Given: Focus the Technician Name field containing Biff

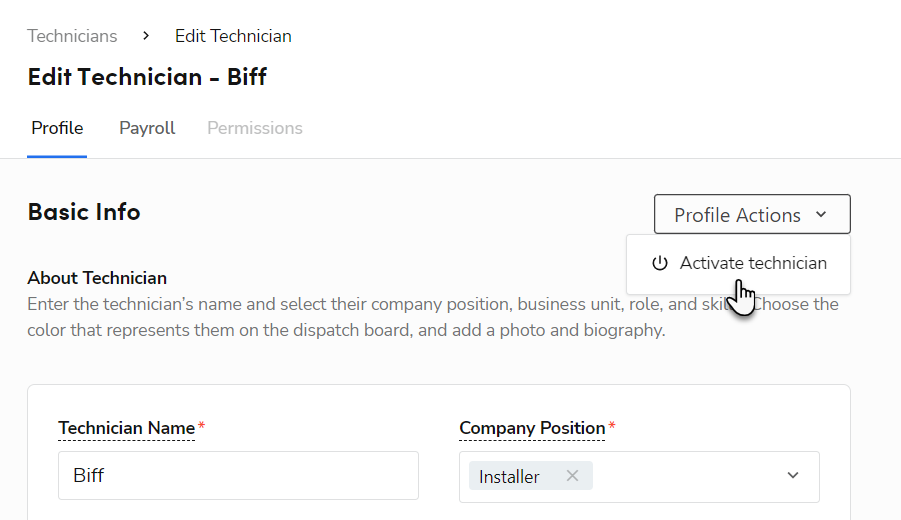Looking at the screenshot, I should 238,475.
